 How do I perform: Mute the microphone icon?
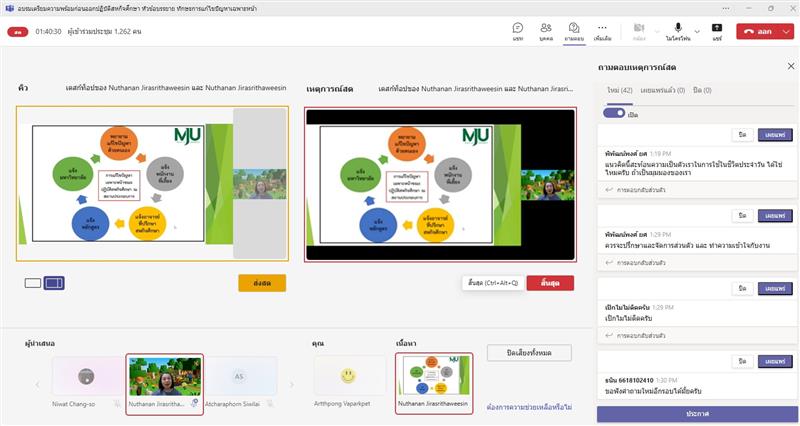tap(677, 28)
